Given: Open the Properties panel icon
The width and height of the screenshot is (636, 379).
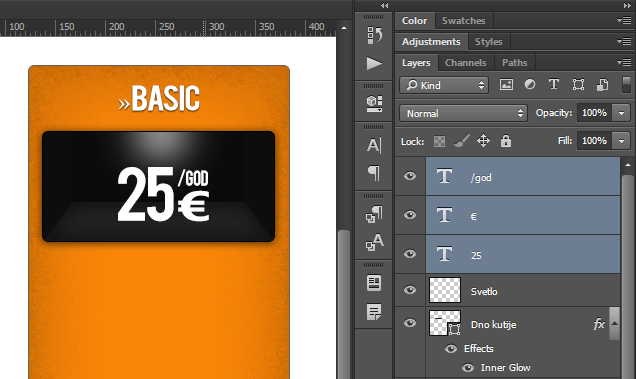Looking at the screenshot, I should click(x=374, y=283).
